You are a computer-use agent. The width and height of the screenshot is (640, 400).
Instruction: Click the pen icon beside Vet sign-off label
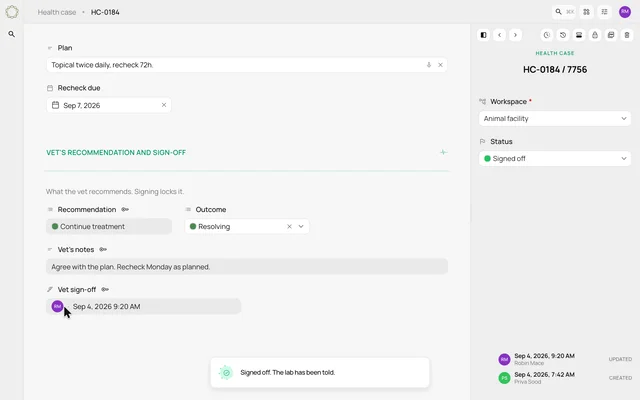[x=50, y=289]
